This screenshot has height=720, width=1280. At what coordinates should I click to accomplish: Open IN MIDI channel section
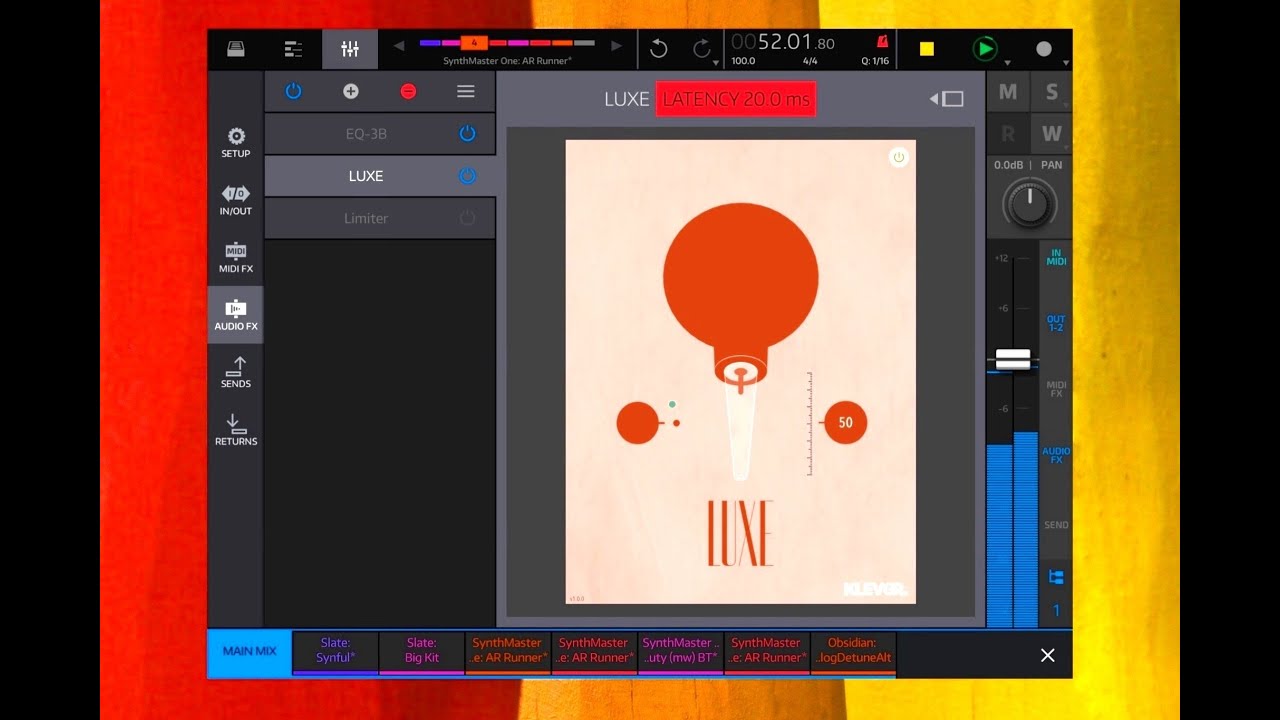click(x=1056, y=258)
